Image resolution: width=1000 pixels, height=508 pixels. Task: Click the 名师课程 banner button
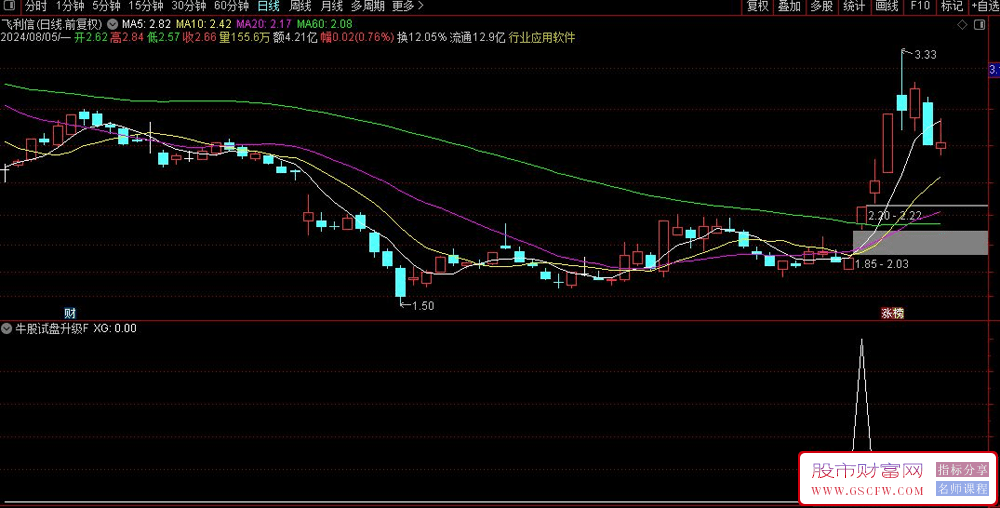962,489
